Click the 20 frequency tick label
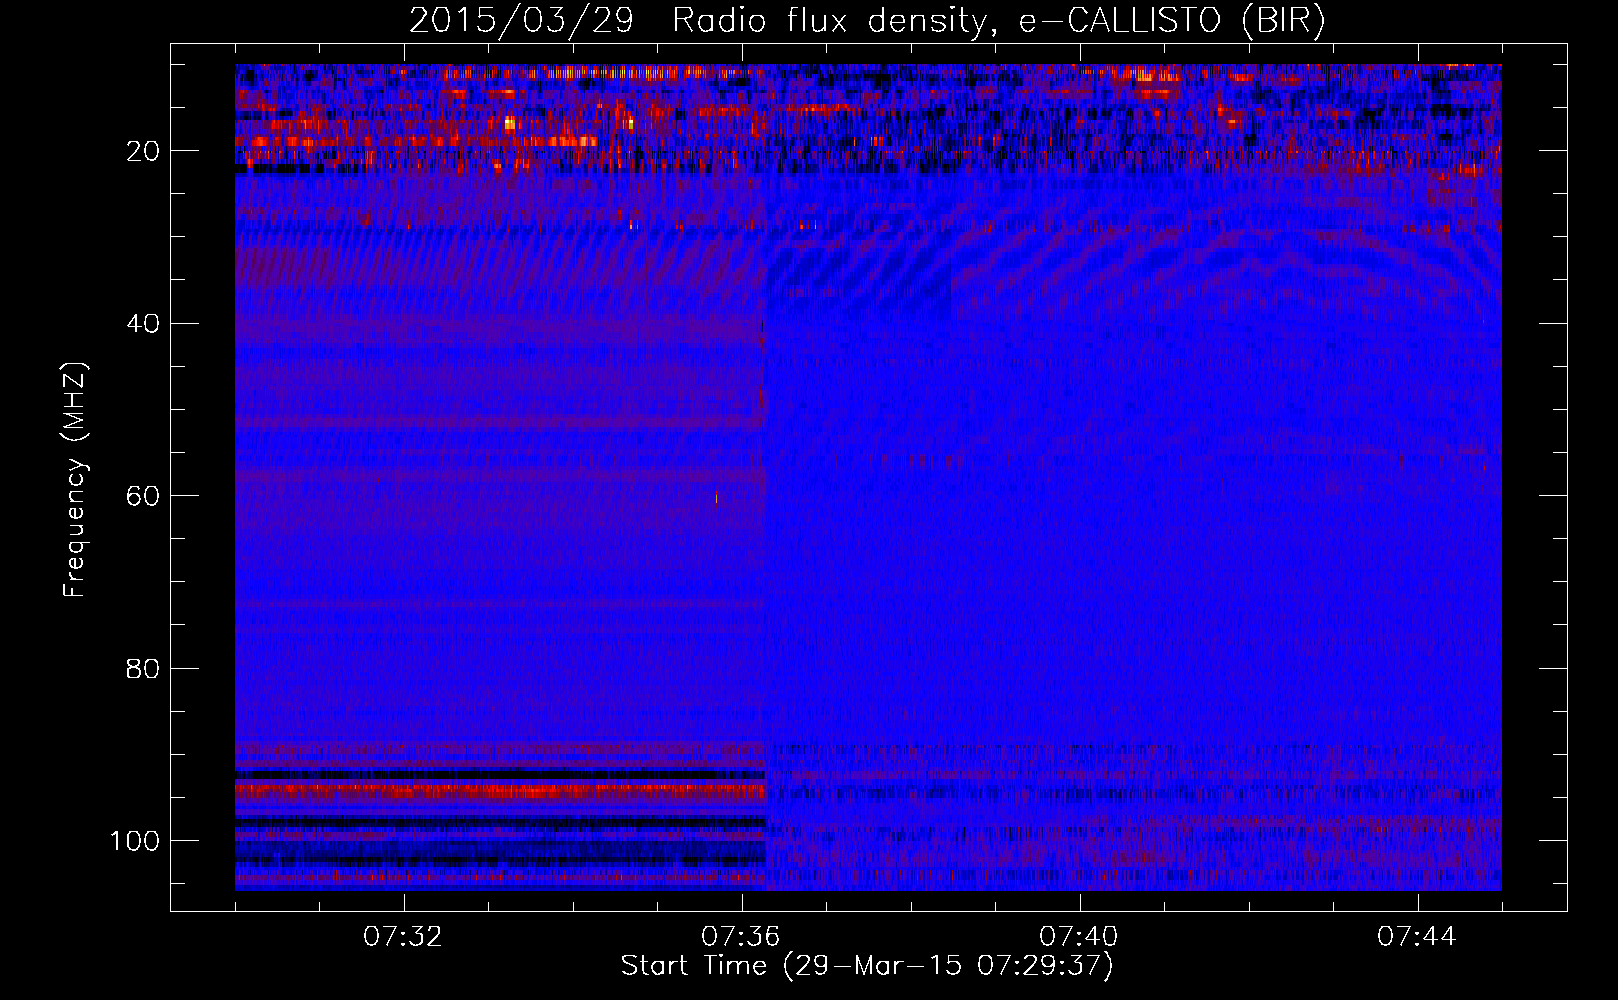The image size is (1618, 1000). (143, 151)
